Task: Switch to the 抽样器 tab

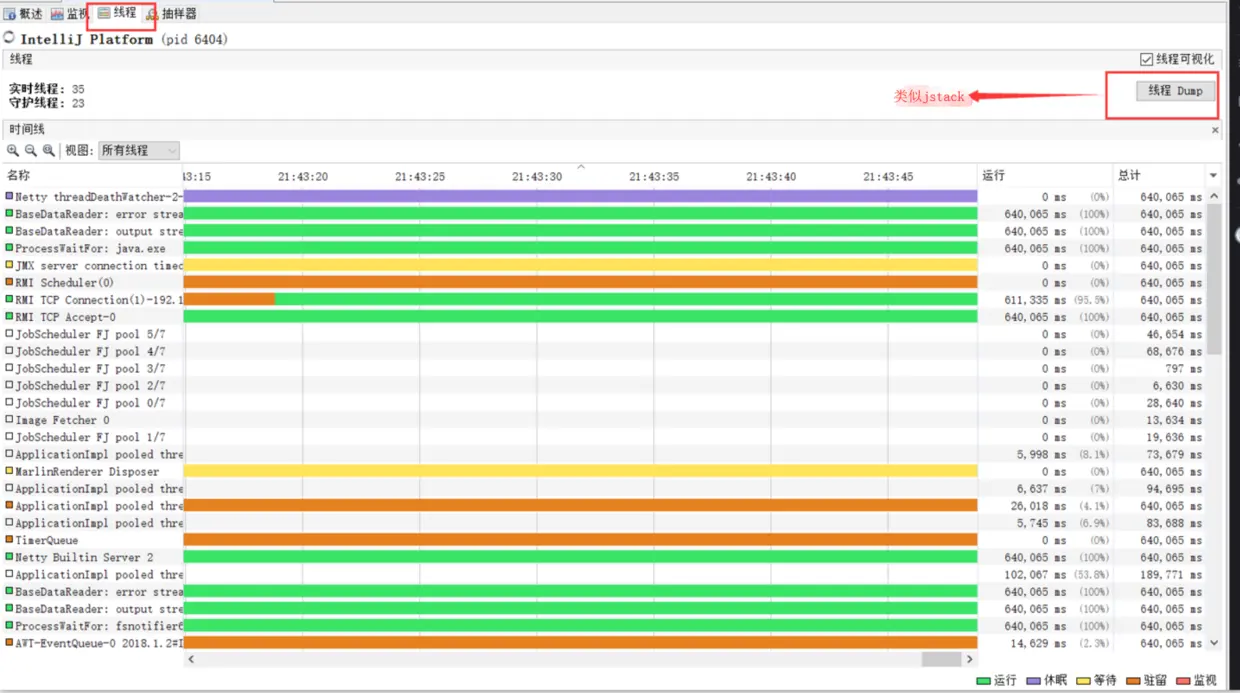Action: coord(171,14)
